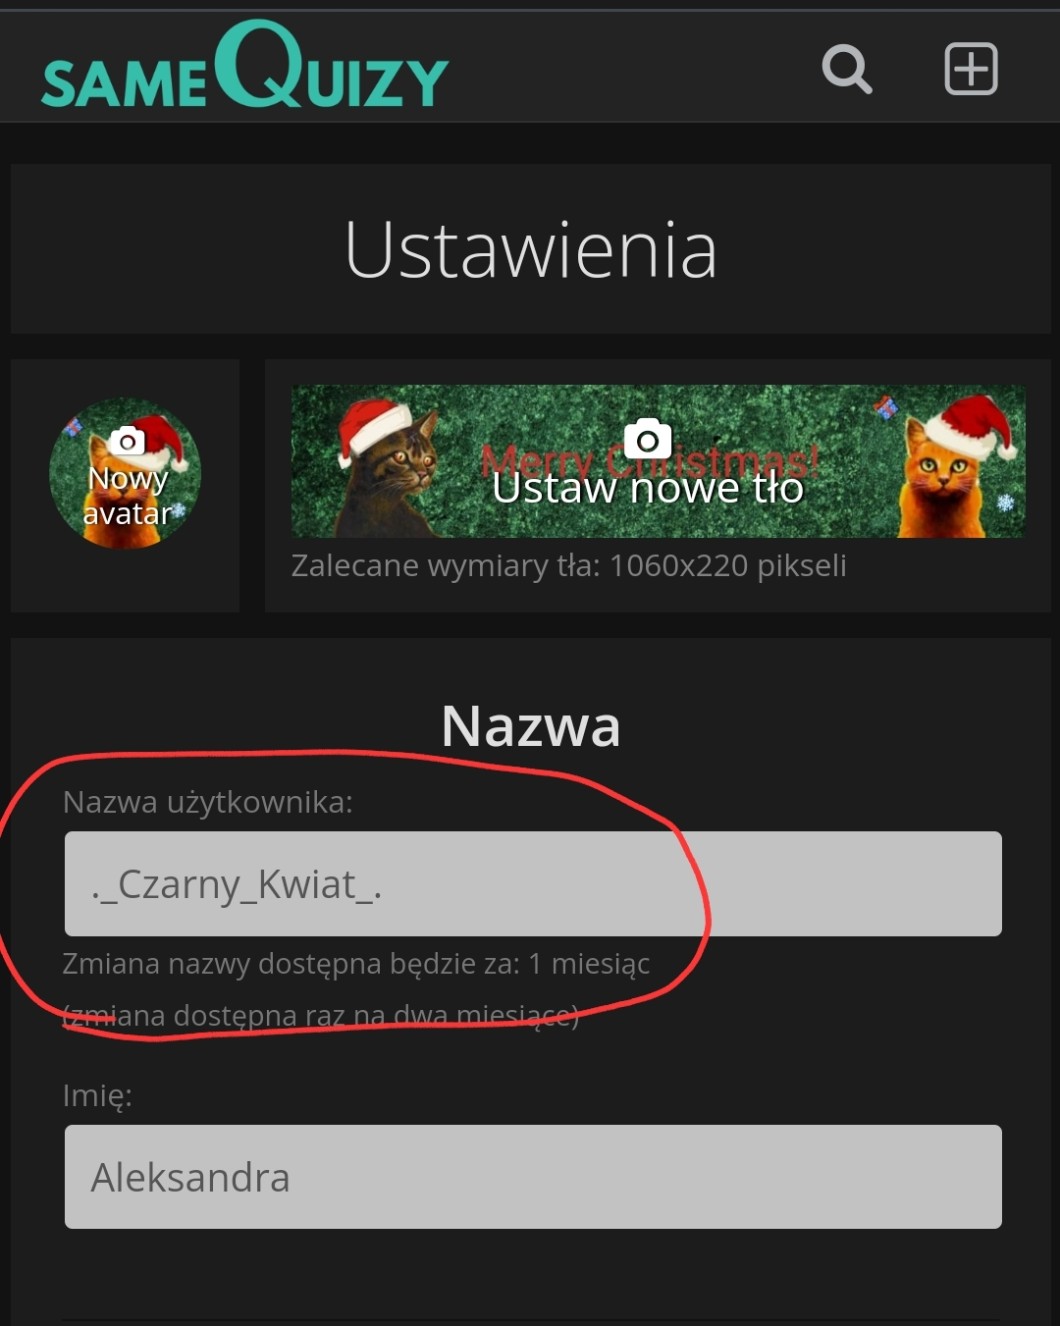Click the "zmiana dostępna raz na dwa miesiące" note
This screenshot has height=1326, width=1060.
pyautogui.click(x=320, y=1016)
